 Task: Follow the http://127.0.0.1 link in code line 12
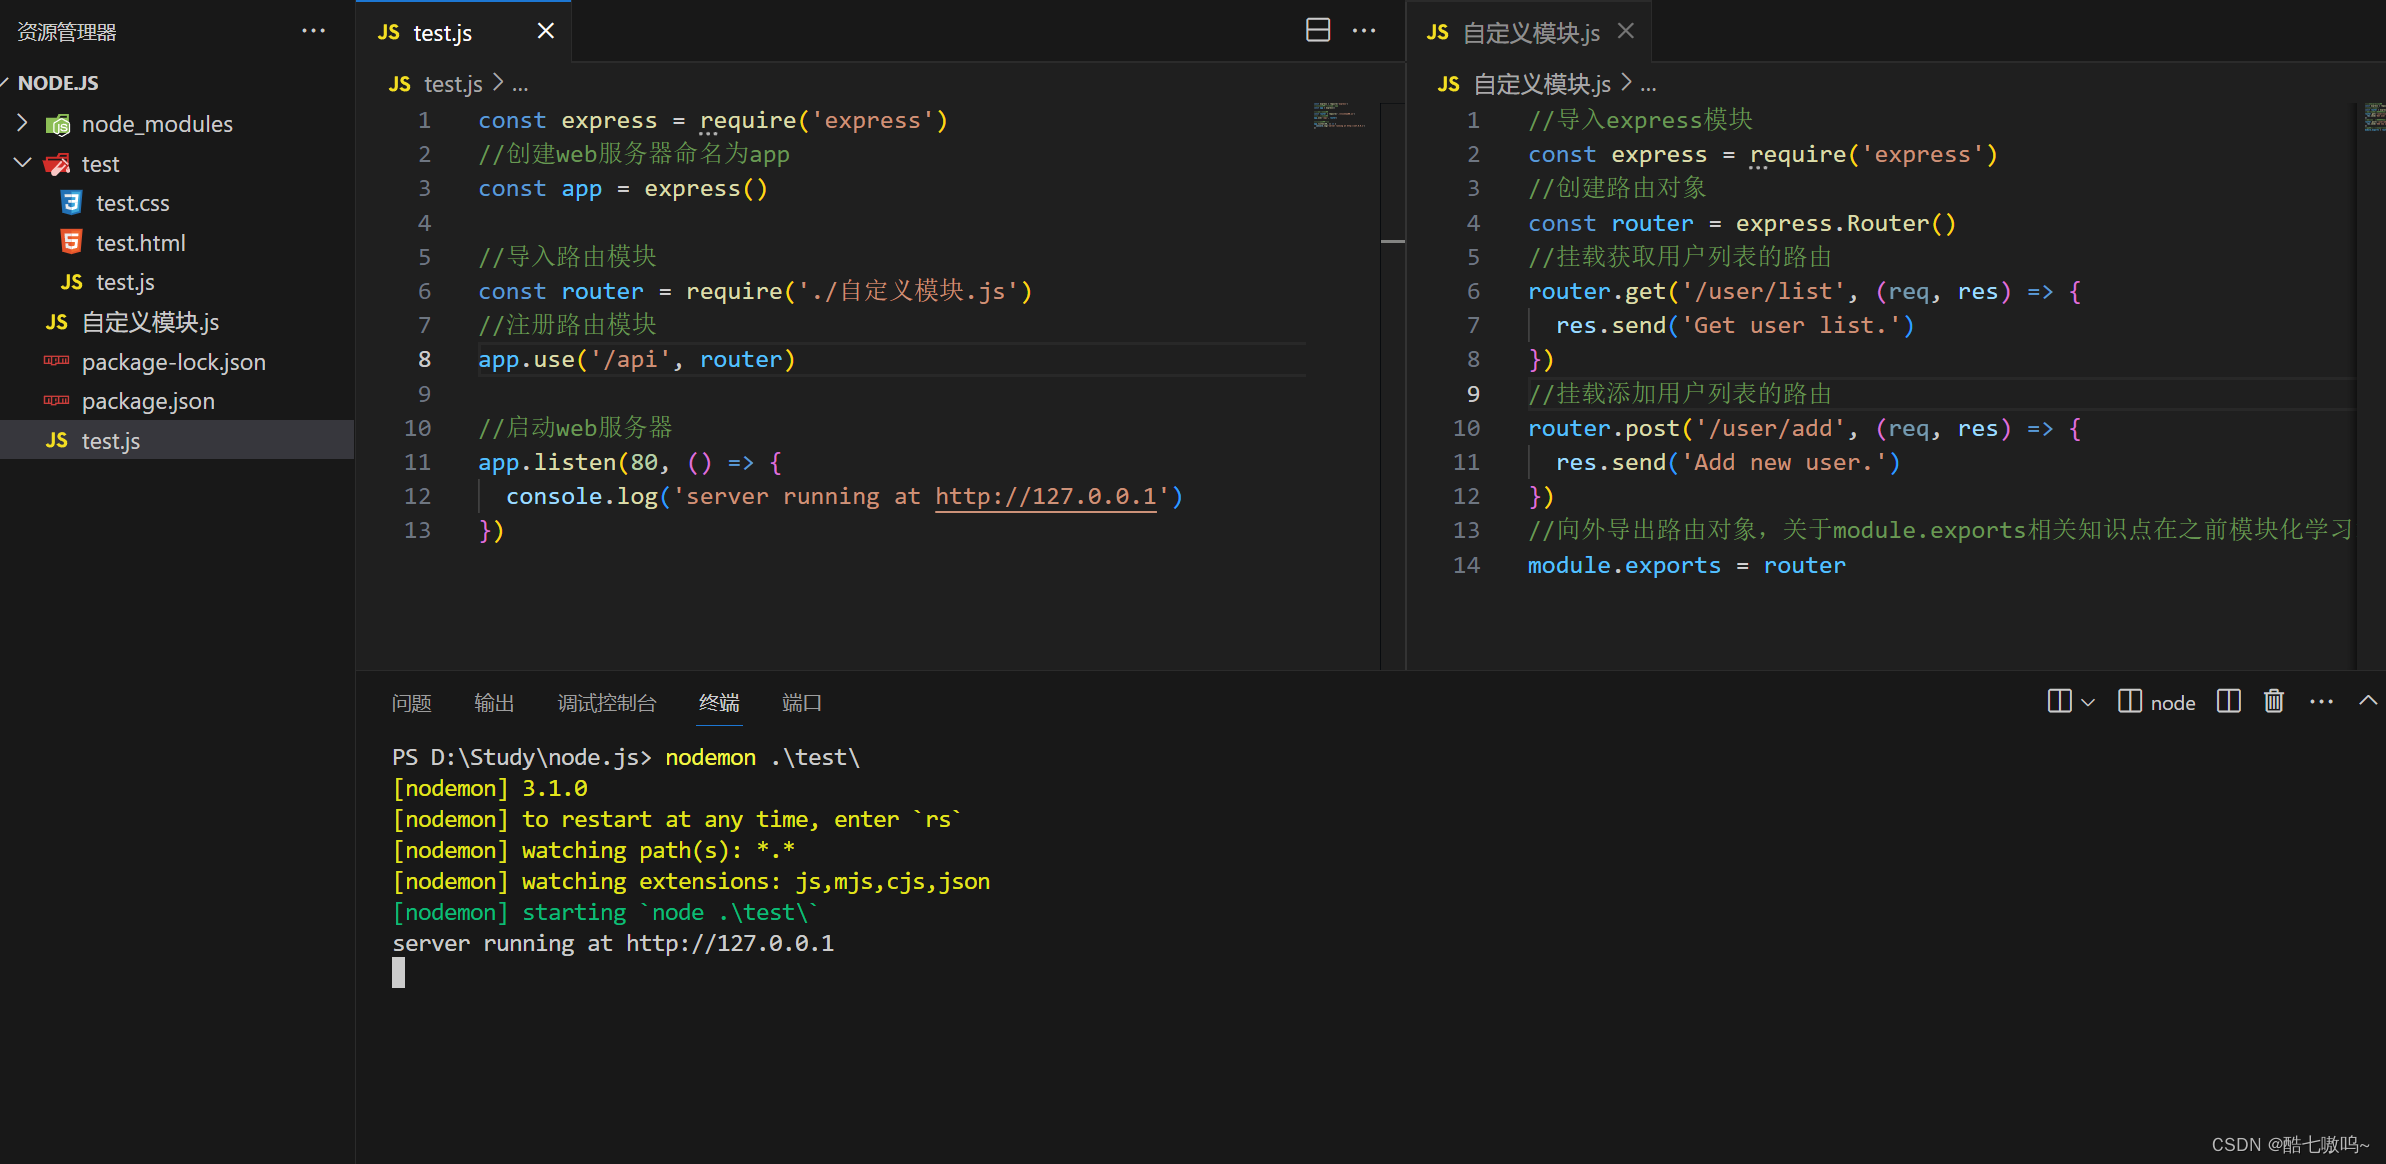[1046, 497]
